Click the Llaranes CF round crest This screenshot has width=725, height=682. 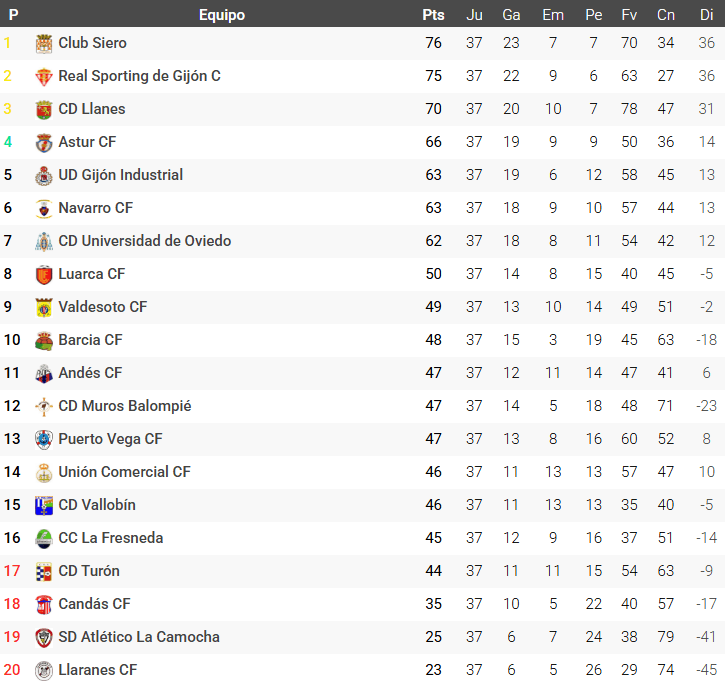point(44,670)
